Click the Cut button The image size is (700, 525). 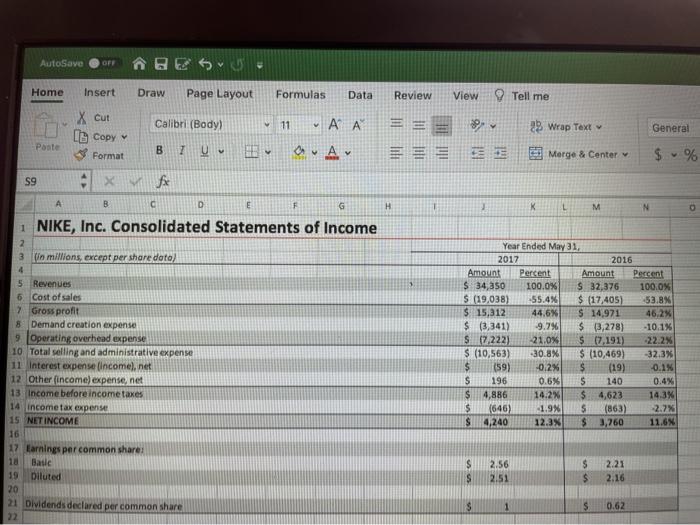93,118
